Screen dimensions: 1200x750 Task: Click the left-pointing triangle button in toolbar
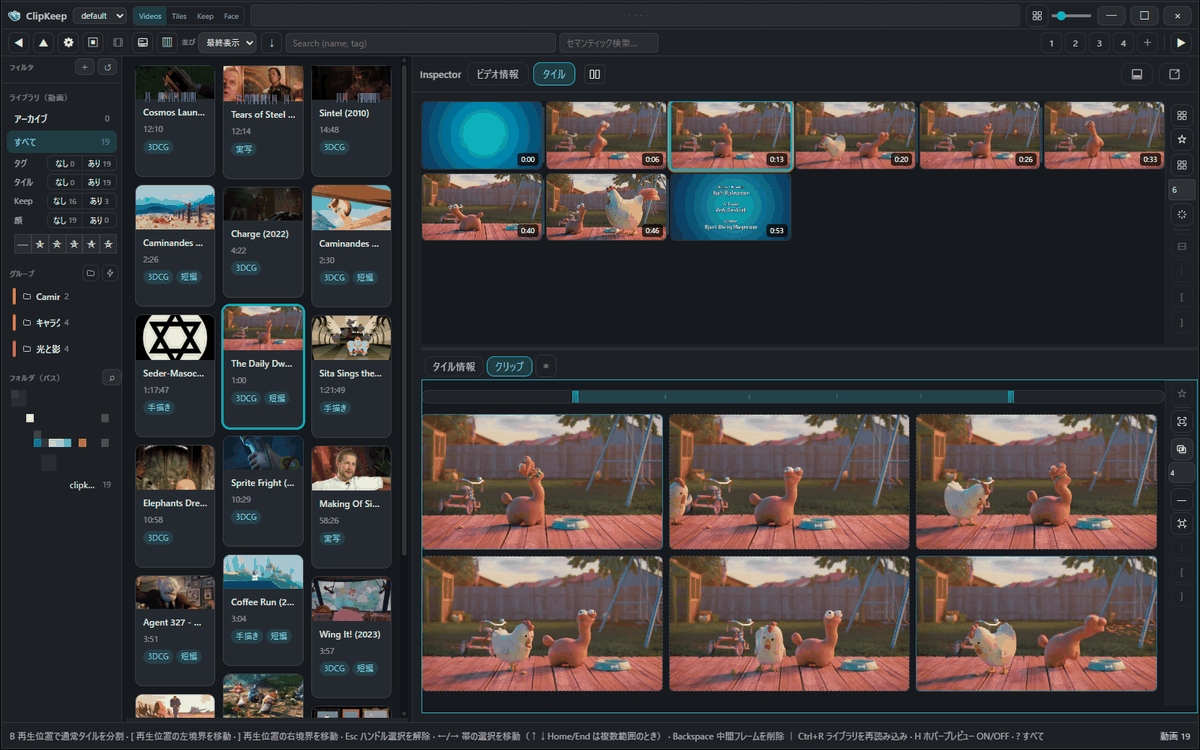pyautogui.click(x=19, y=43)
